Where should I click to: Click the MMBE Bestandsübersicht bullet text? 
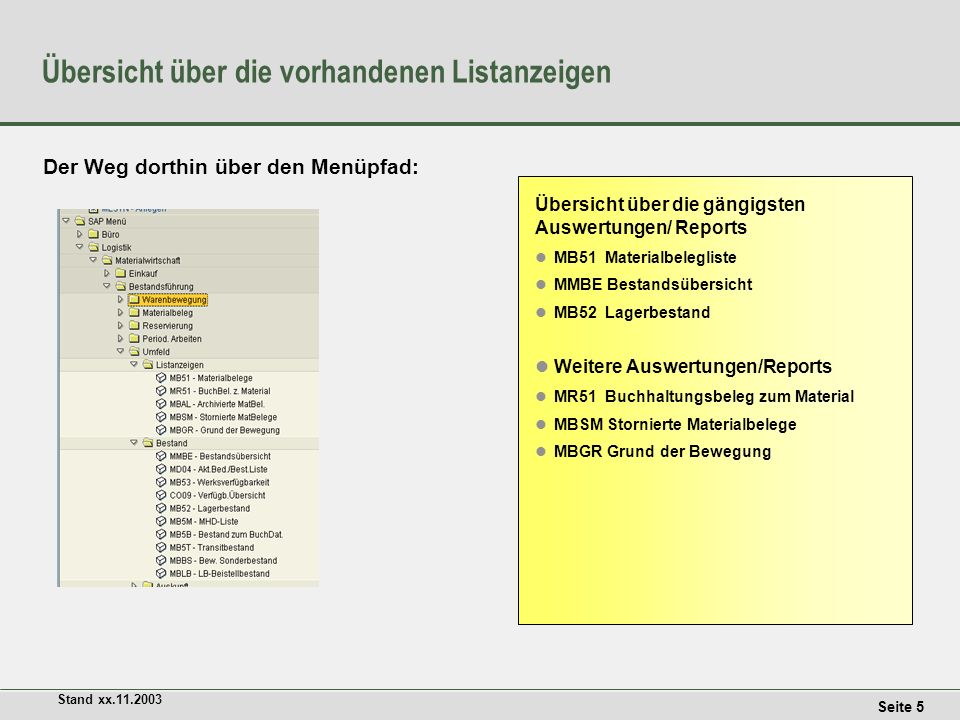pos(653,285)
